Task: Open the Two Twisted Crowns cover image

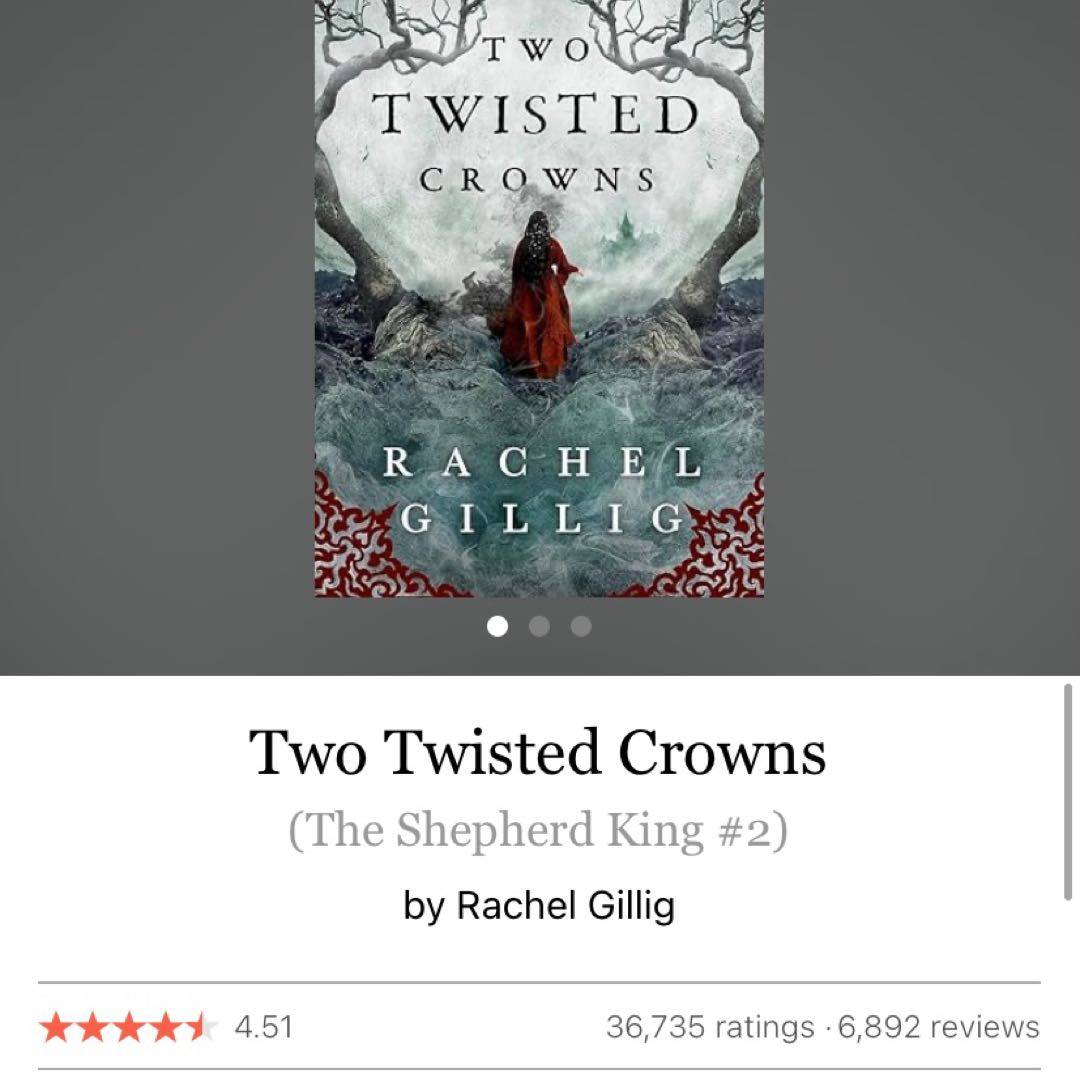Action: click(x=539, y=298)
